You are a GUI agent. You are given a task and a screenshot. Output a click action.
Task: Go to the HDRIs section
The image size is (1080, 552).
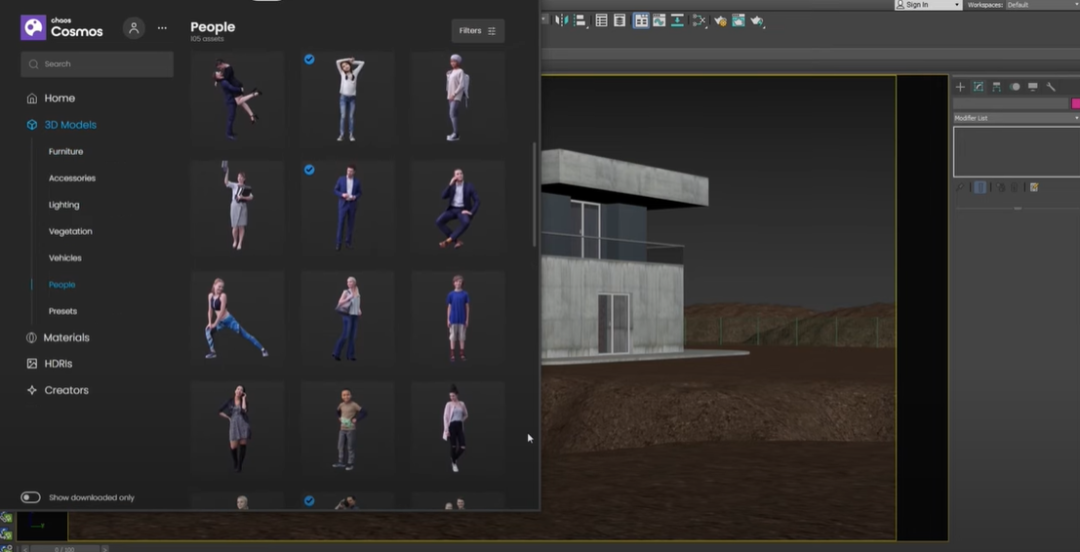pos(58,364)
